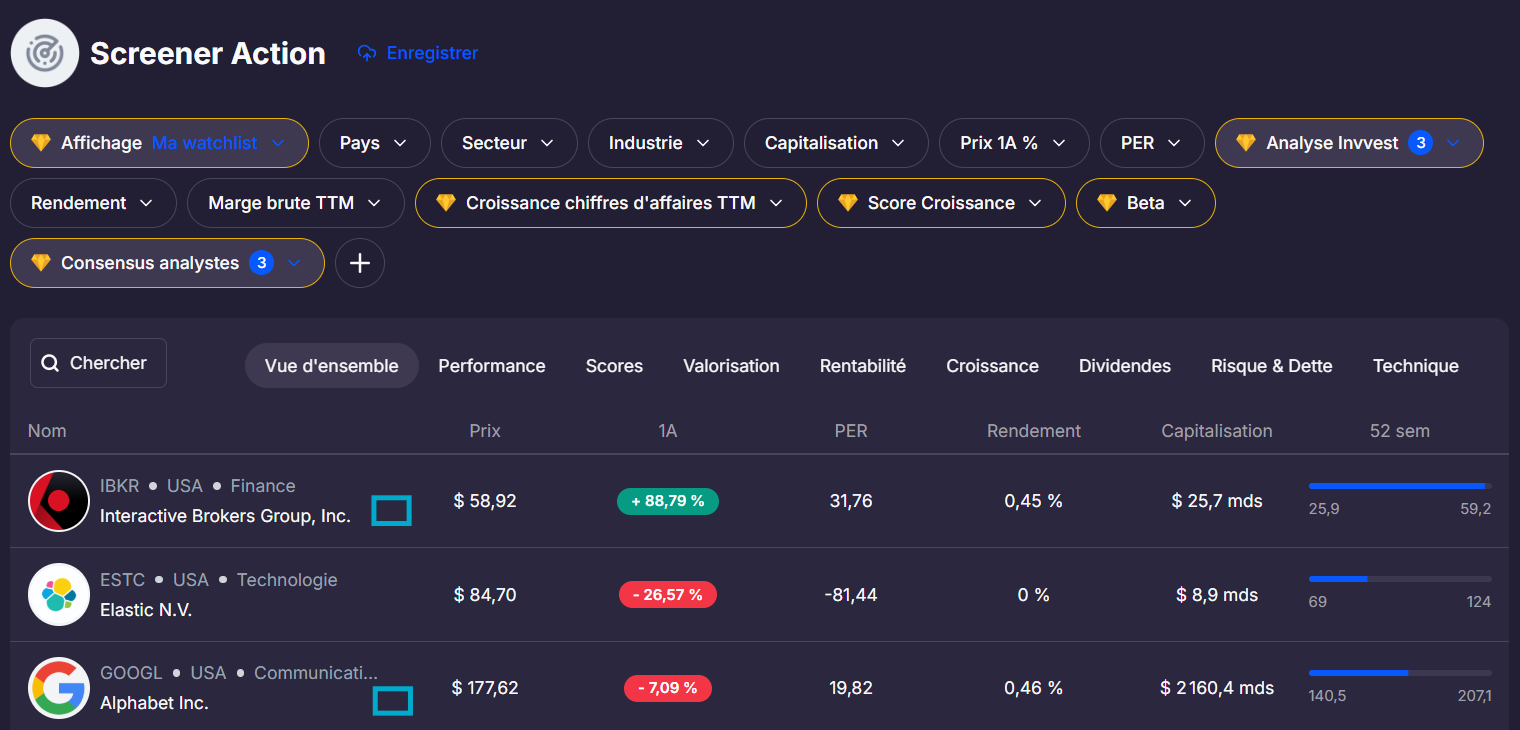Expand the Rendement filter dropdown

point(93,203)
